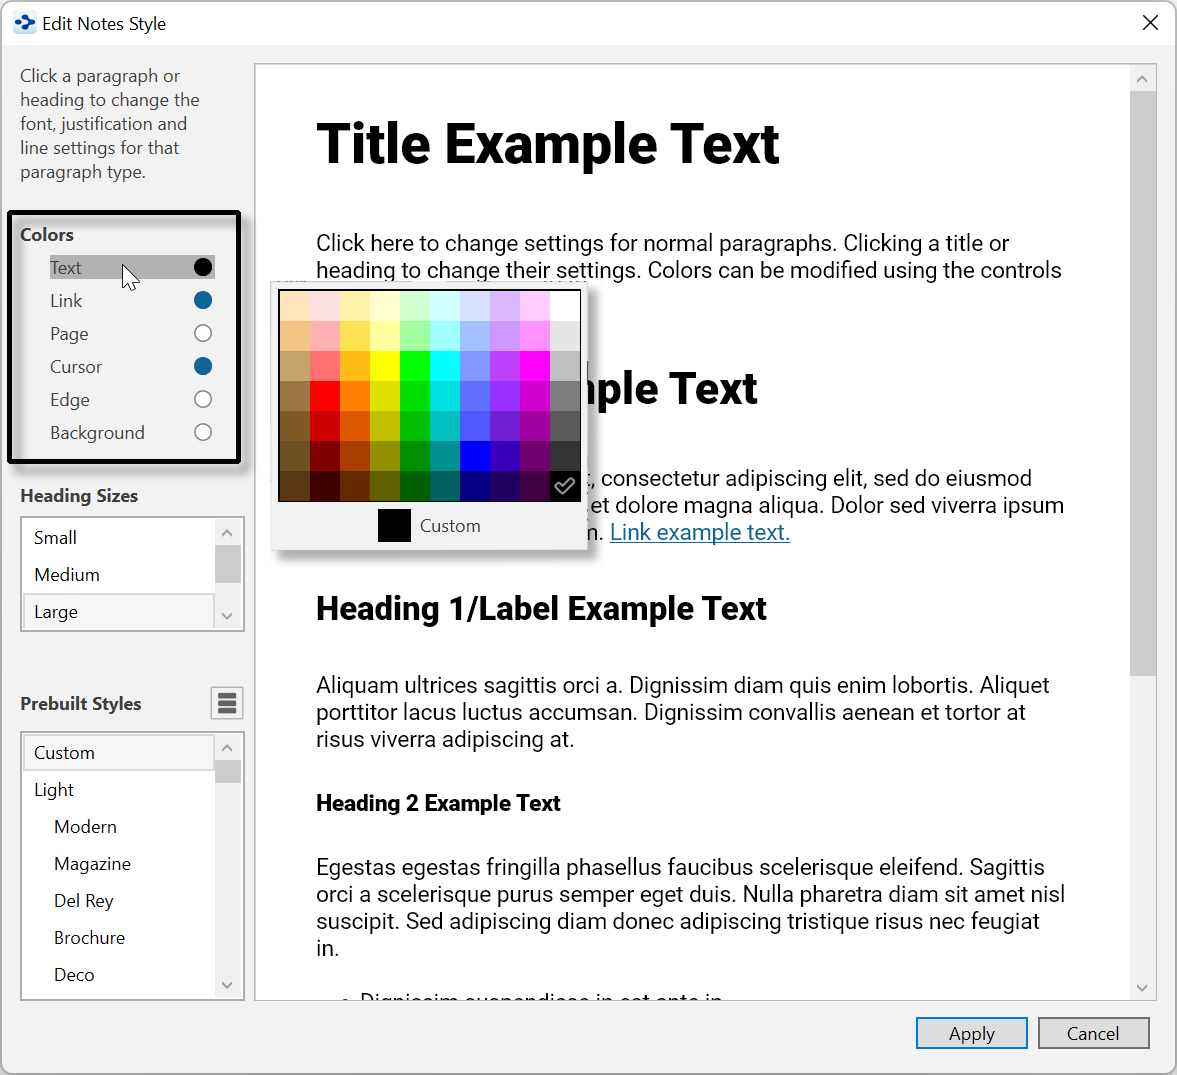Click the Title Example Text heading
The image size is (1177, 1075).
tap(547, 144)
